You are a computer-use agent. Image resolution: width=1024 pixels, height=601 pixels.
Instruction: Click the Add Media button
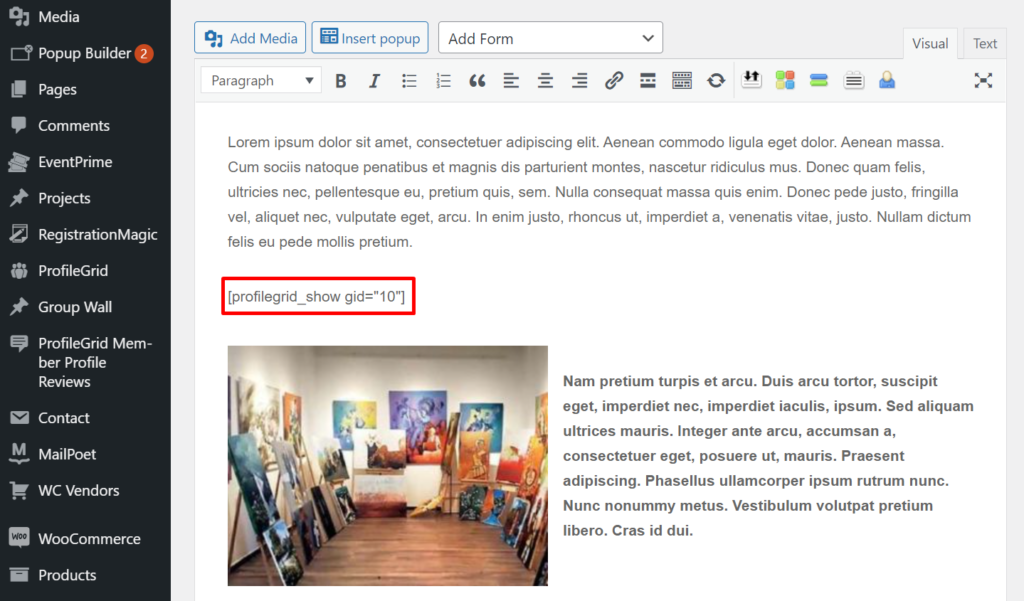tap(249, 37)
